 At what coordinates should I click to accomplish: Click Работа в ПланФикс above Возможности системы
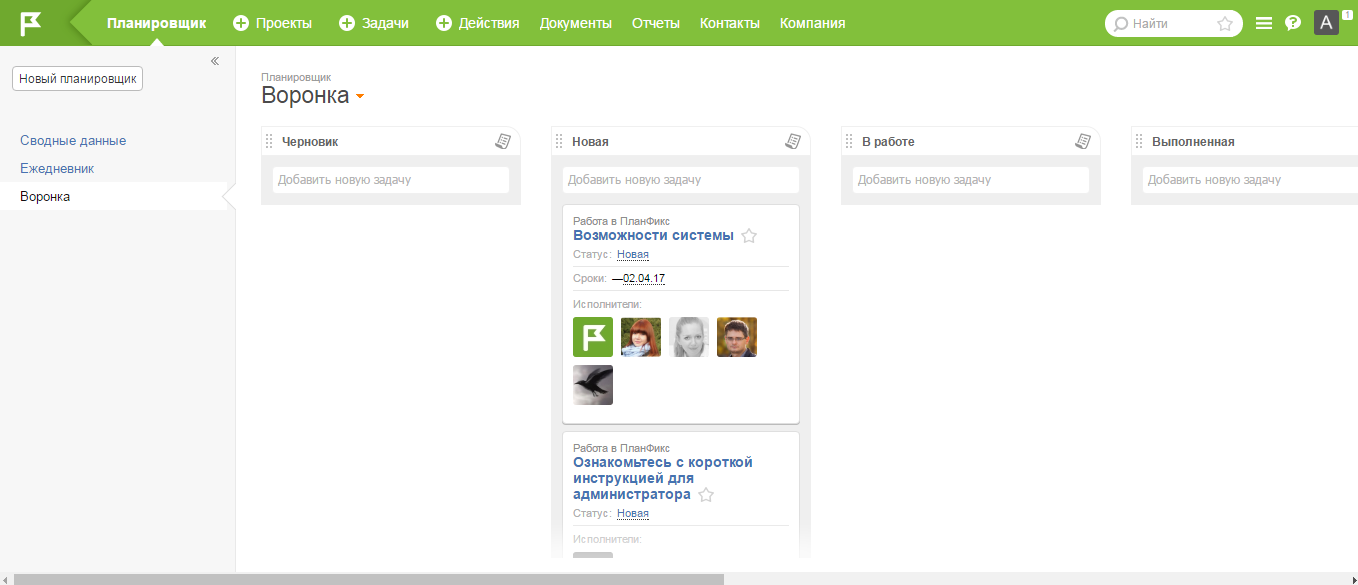coord(621,221)
